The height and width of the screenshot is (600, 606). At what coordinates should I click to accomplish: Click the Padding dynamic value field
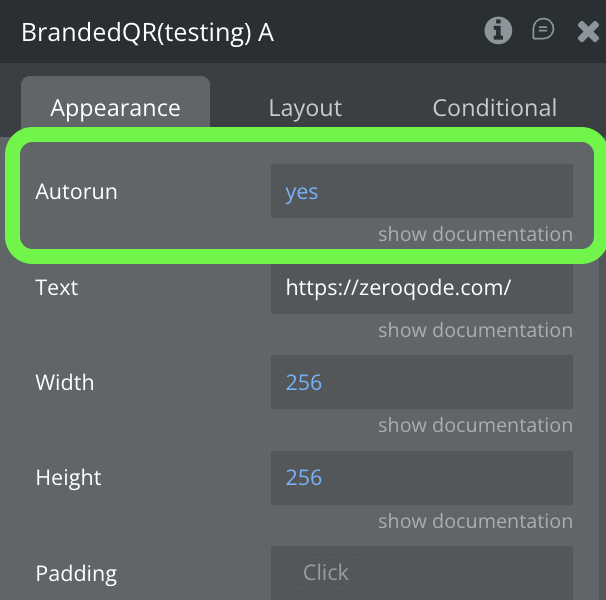[x=421, y=573]
